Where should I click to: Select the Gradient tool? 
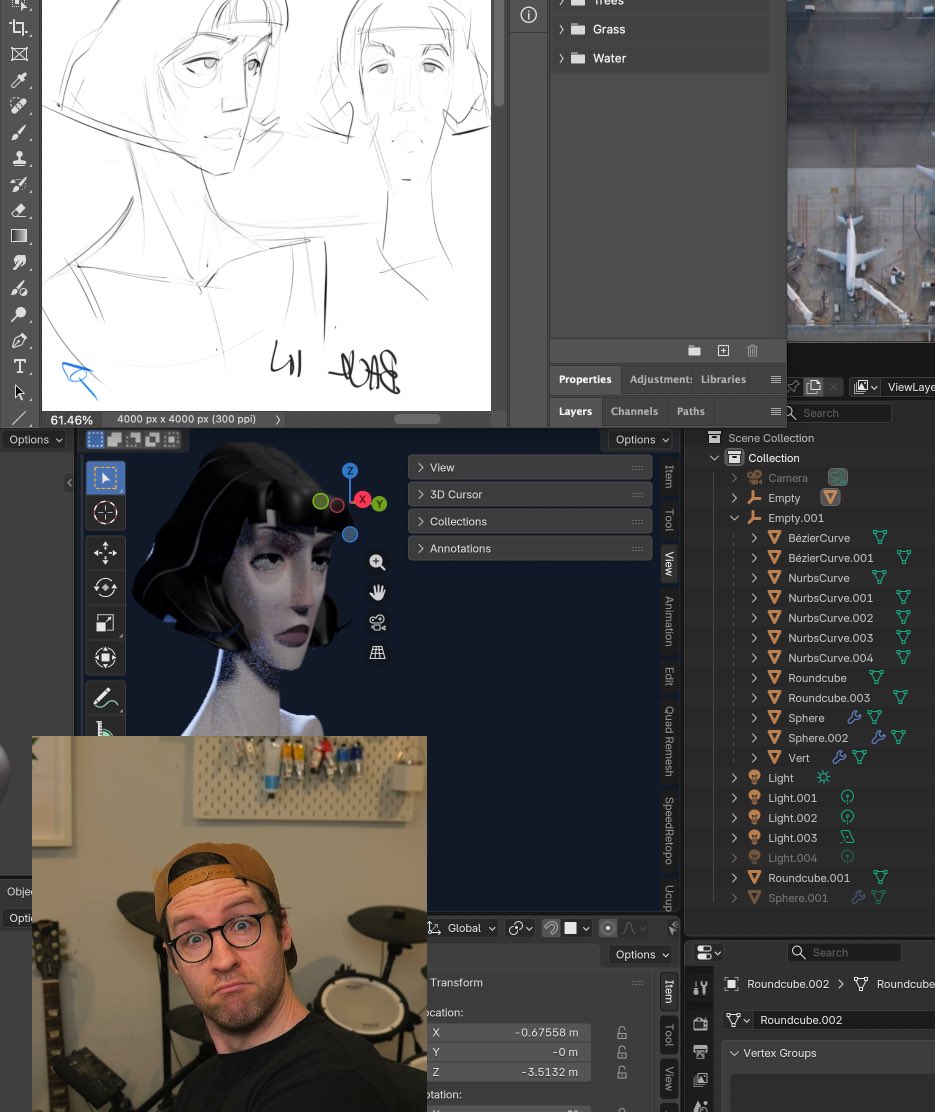19,236
